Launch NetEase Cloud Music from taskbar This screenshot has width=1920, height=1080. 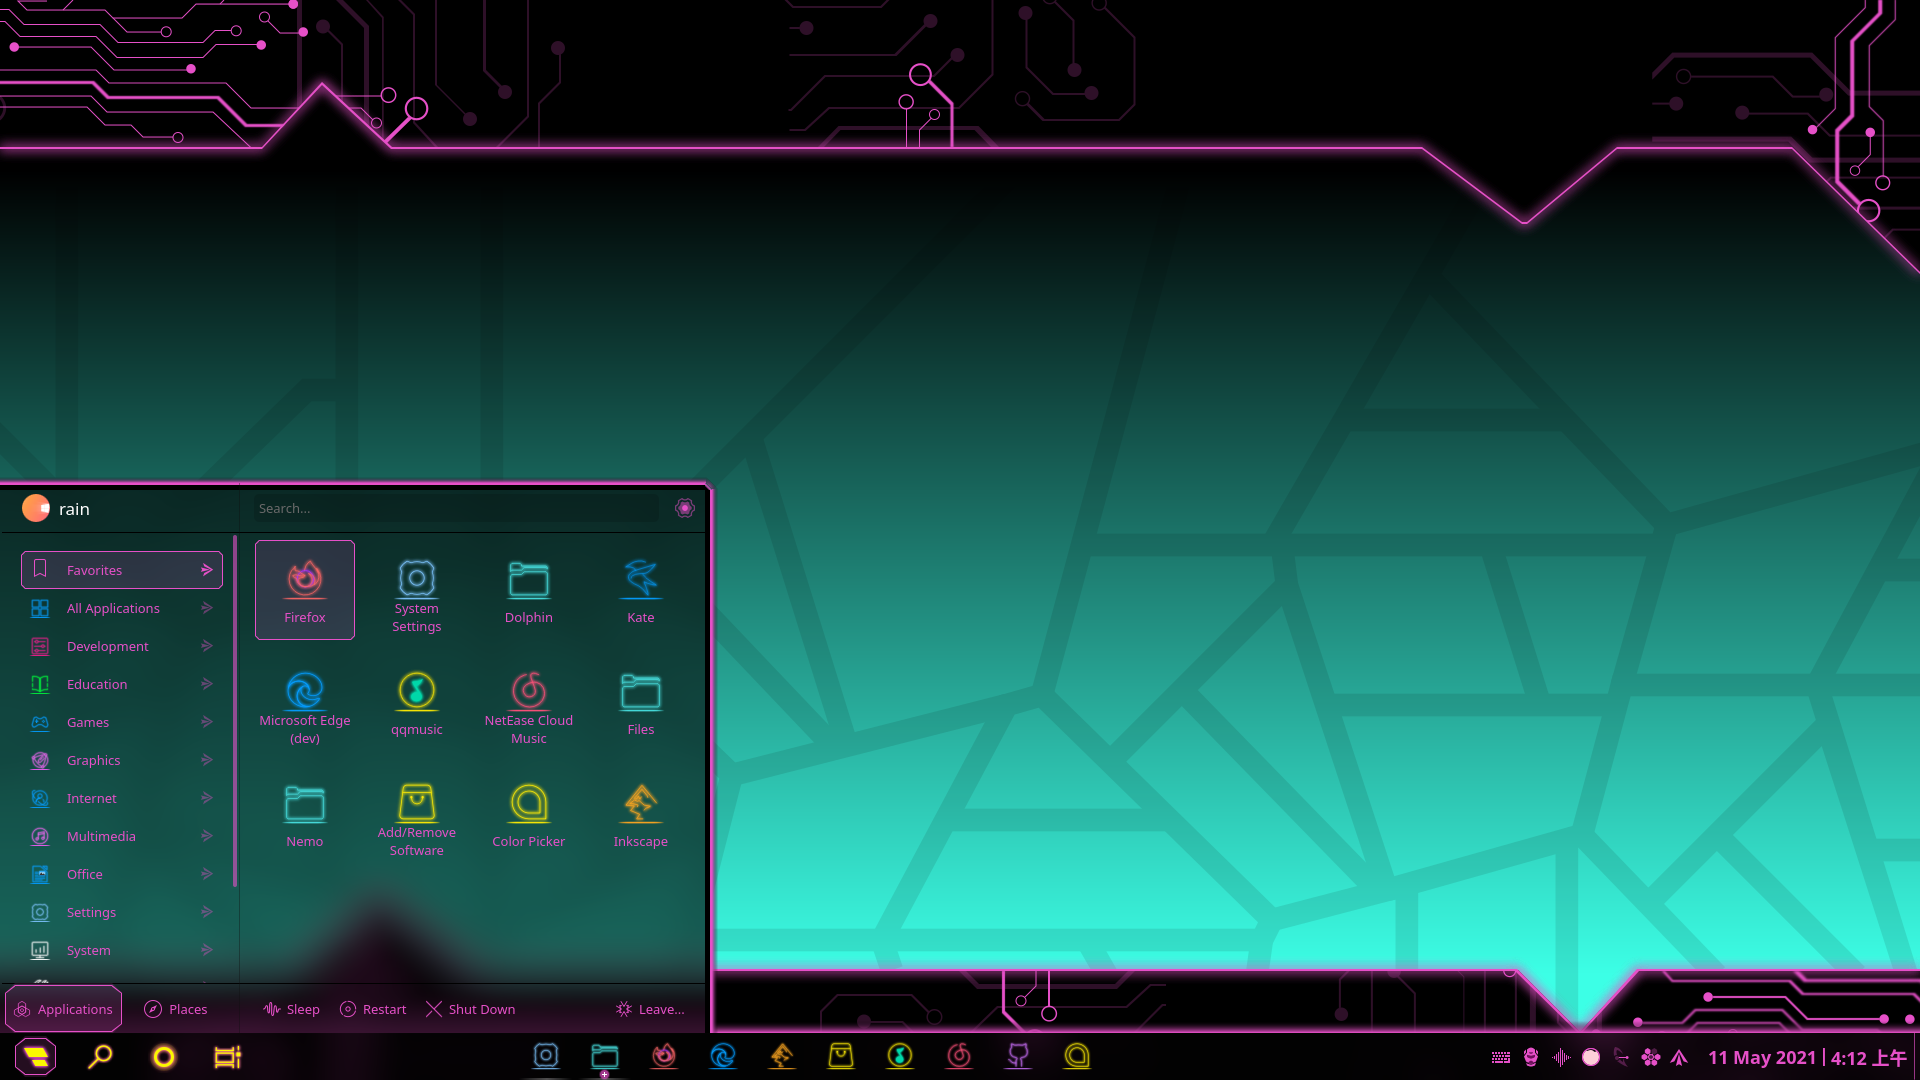[959, 1056]
